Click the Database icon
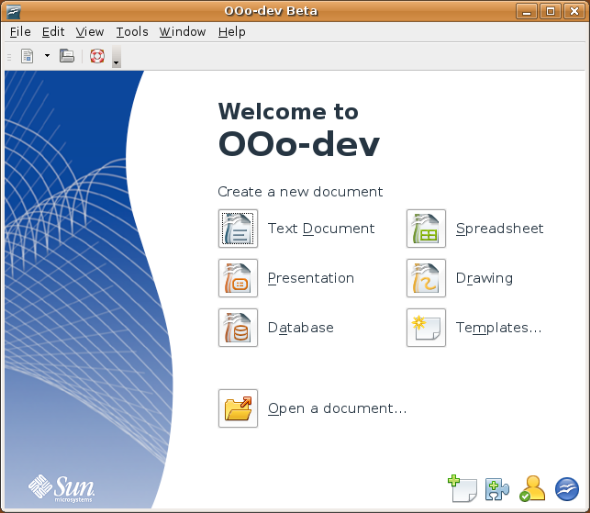This screenshot has width=590, height=513. click(x=238, y=327)
